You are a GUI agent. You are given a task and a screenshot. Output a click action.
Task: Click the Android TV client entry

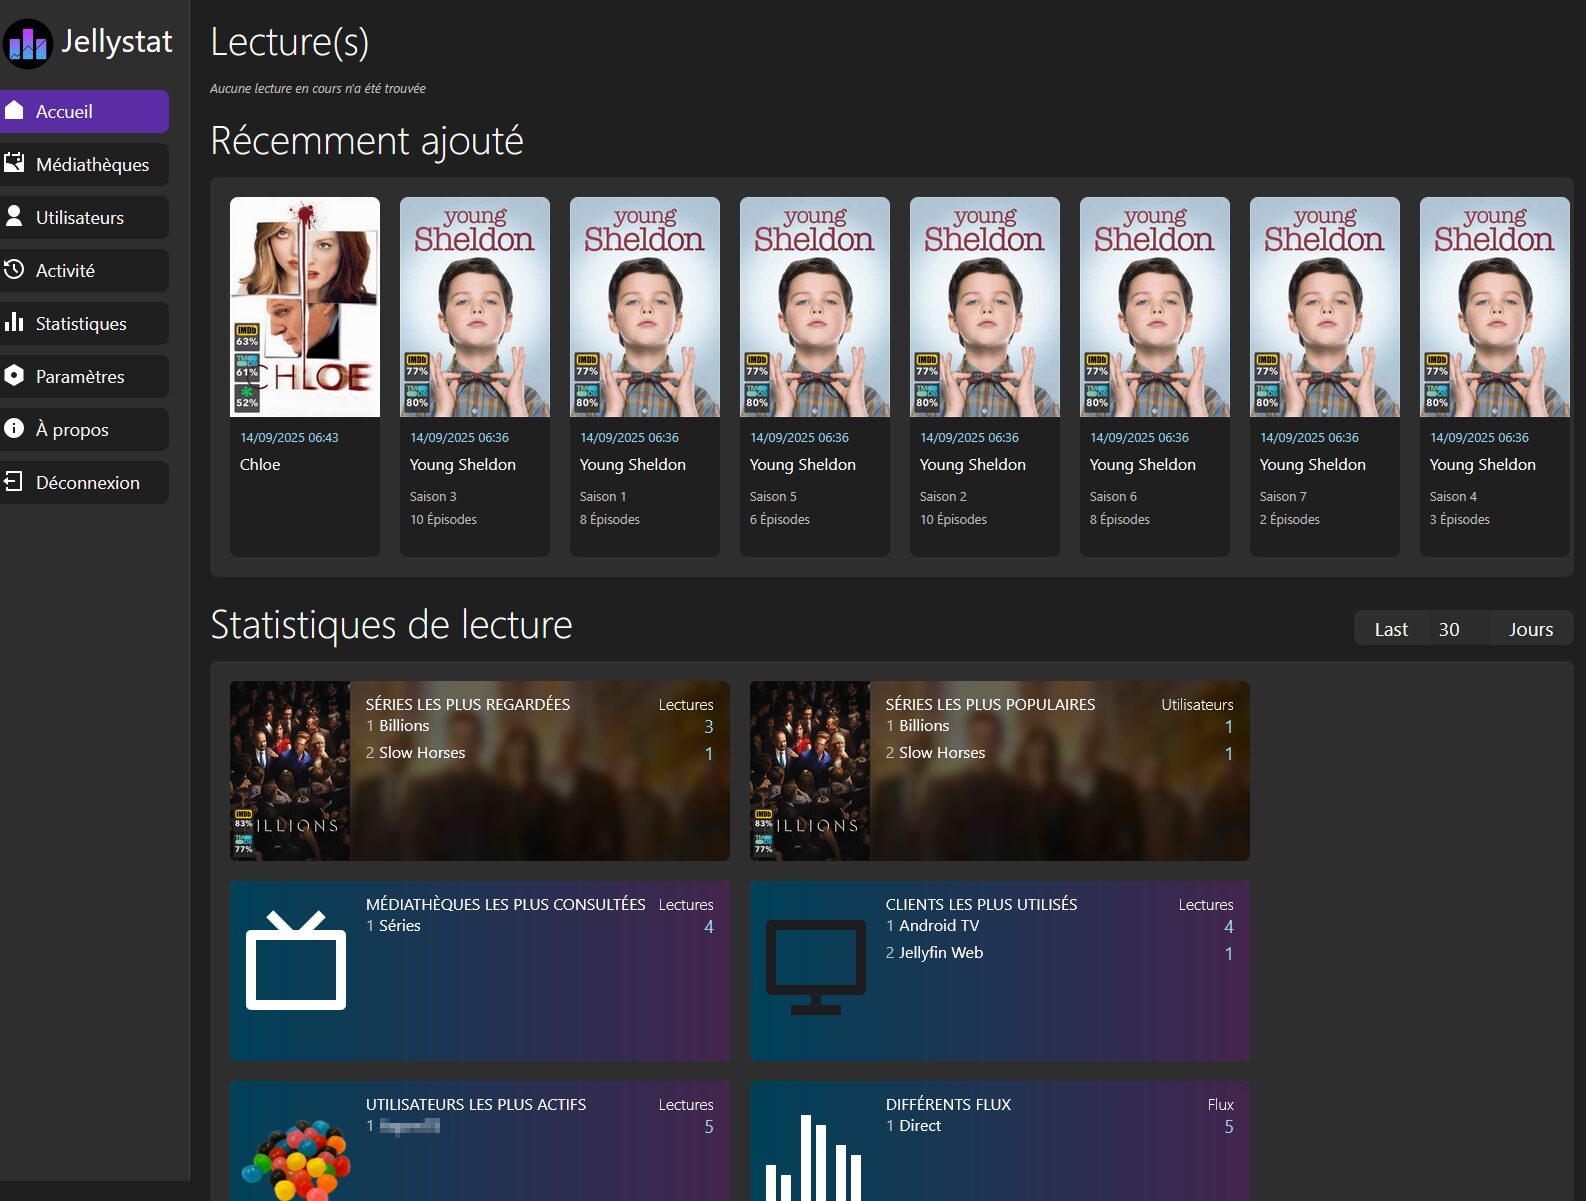coord(939,925)
